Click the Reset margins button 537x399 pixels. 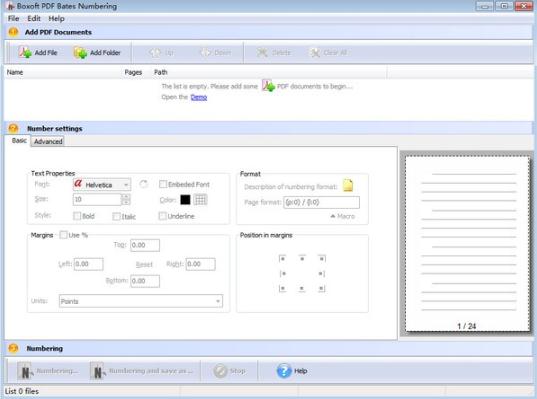pyautogui.click(x=144, y=264)
